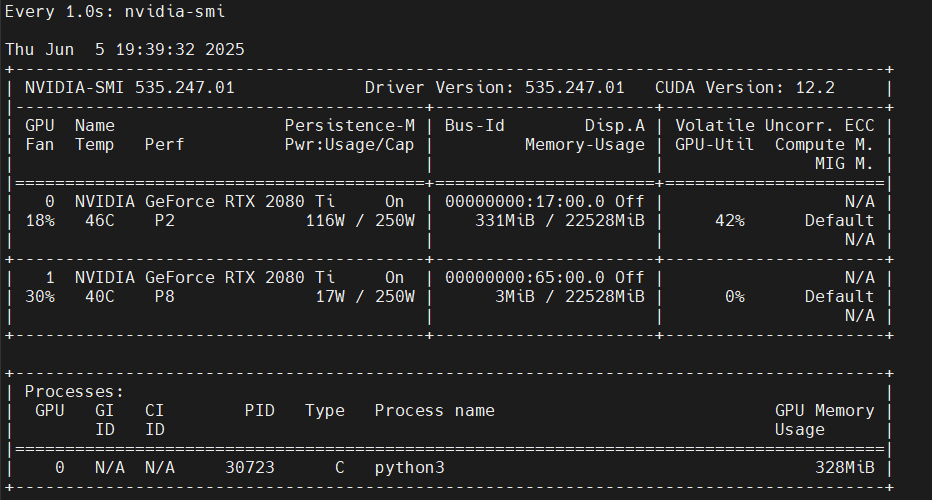This screenshot has height=500, width=932.
Task: Click the 'Bus-Id' column header
Action: tap(474, 126)
